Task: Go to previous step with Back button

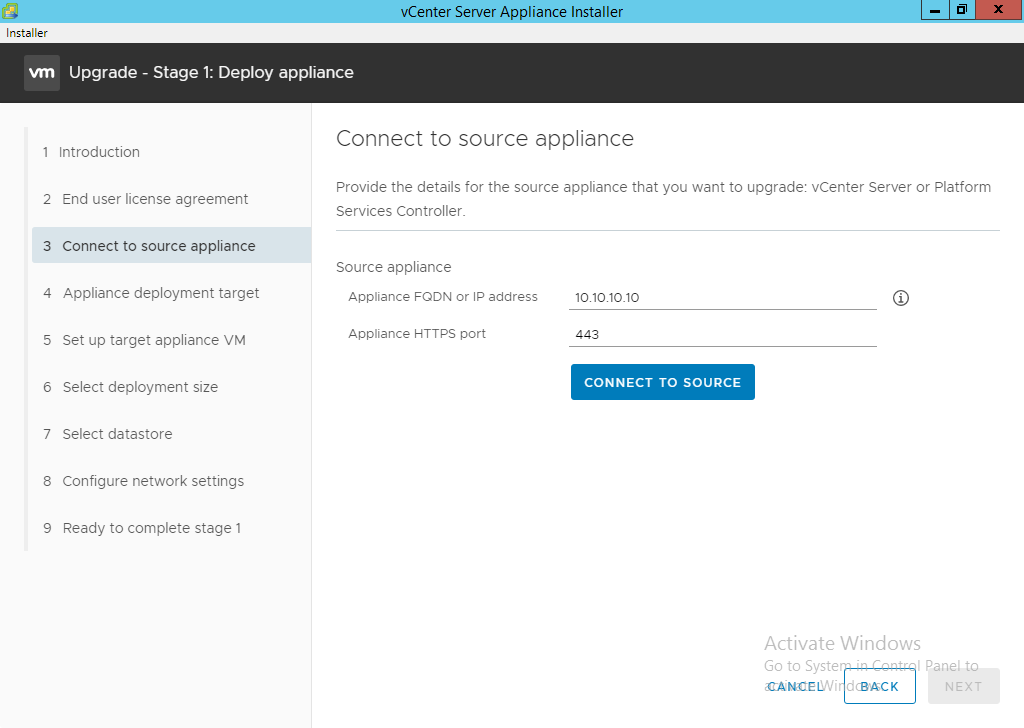Action: pyautogui.click(x=879, y=686)
